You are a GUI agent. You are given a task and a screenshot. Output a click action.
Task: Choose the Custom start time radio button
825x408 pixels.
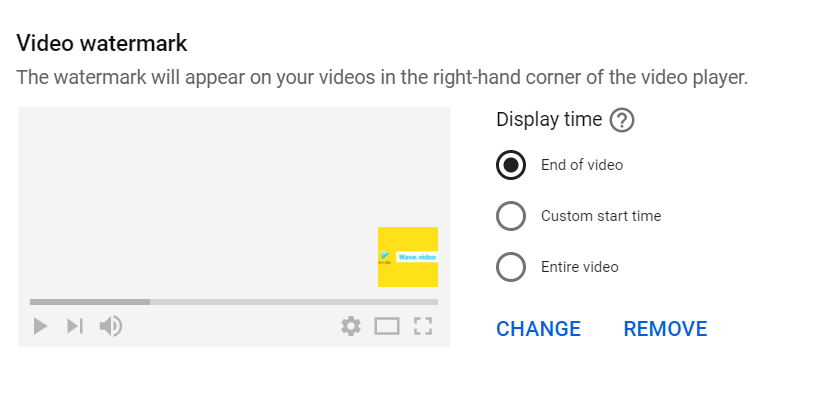511,216
